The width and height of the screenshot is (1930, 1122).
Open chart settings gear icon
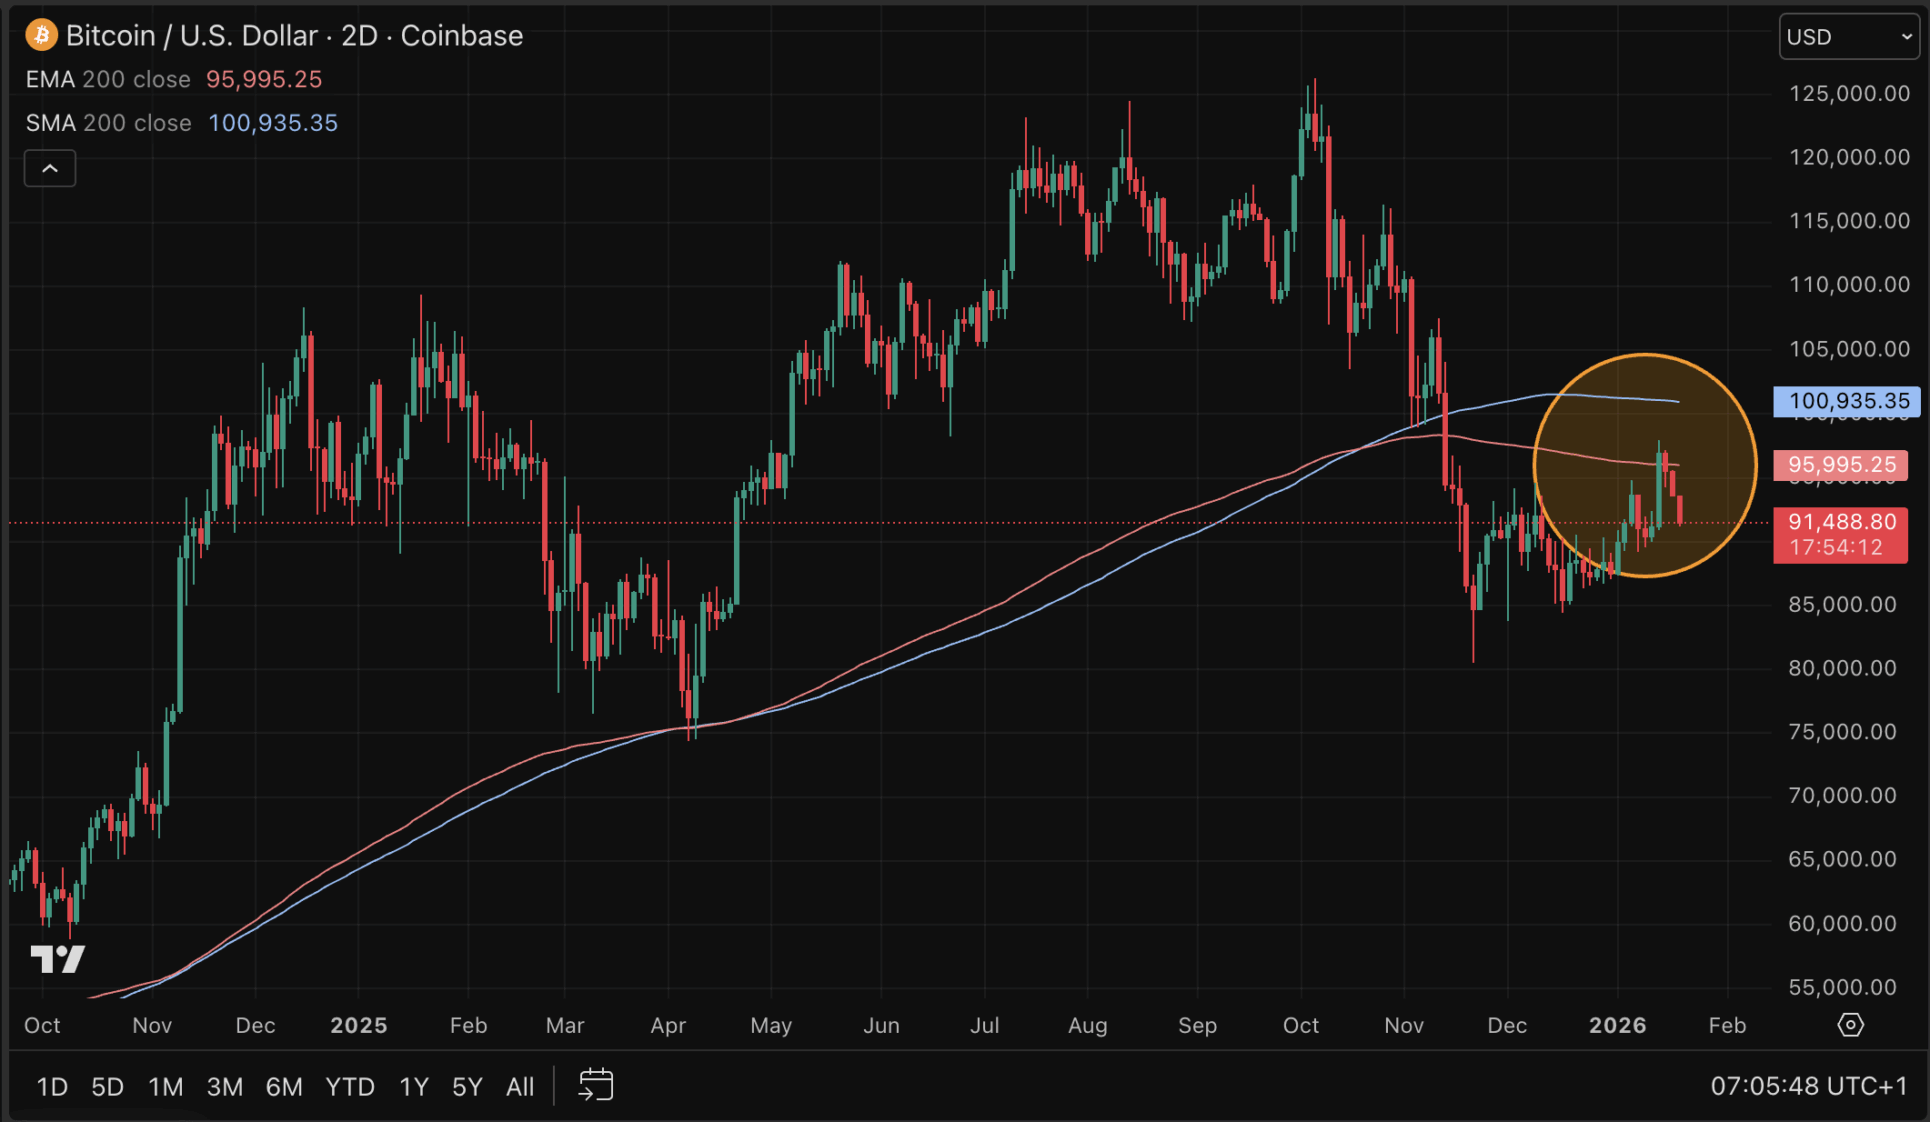coord(1850,1025)
